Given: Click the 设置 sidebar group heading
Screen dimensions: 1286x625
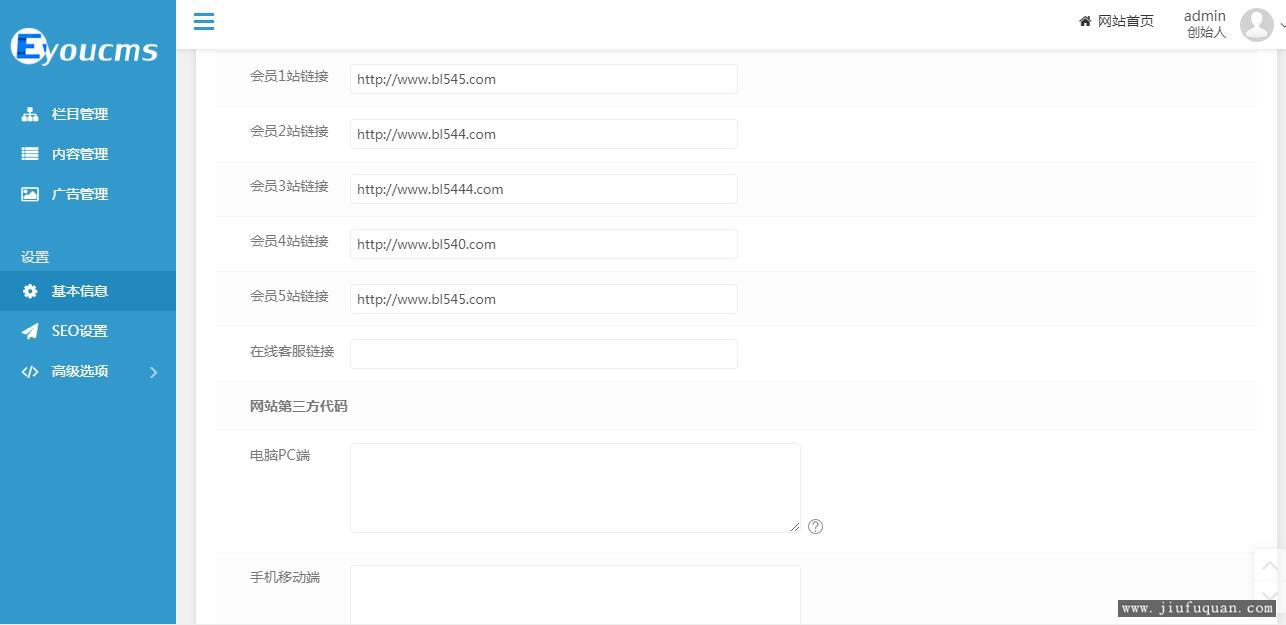Looking at the screenshot, I should tap(35, 257).
